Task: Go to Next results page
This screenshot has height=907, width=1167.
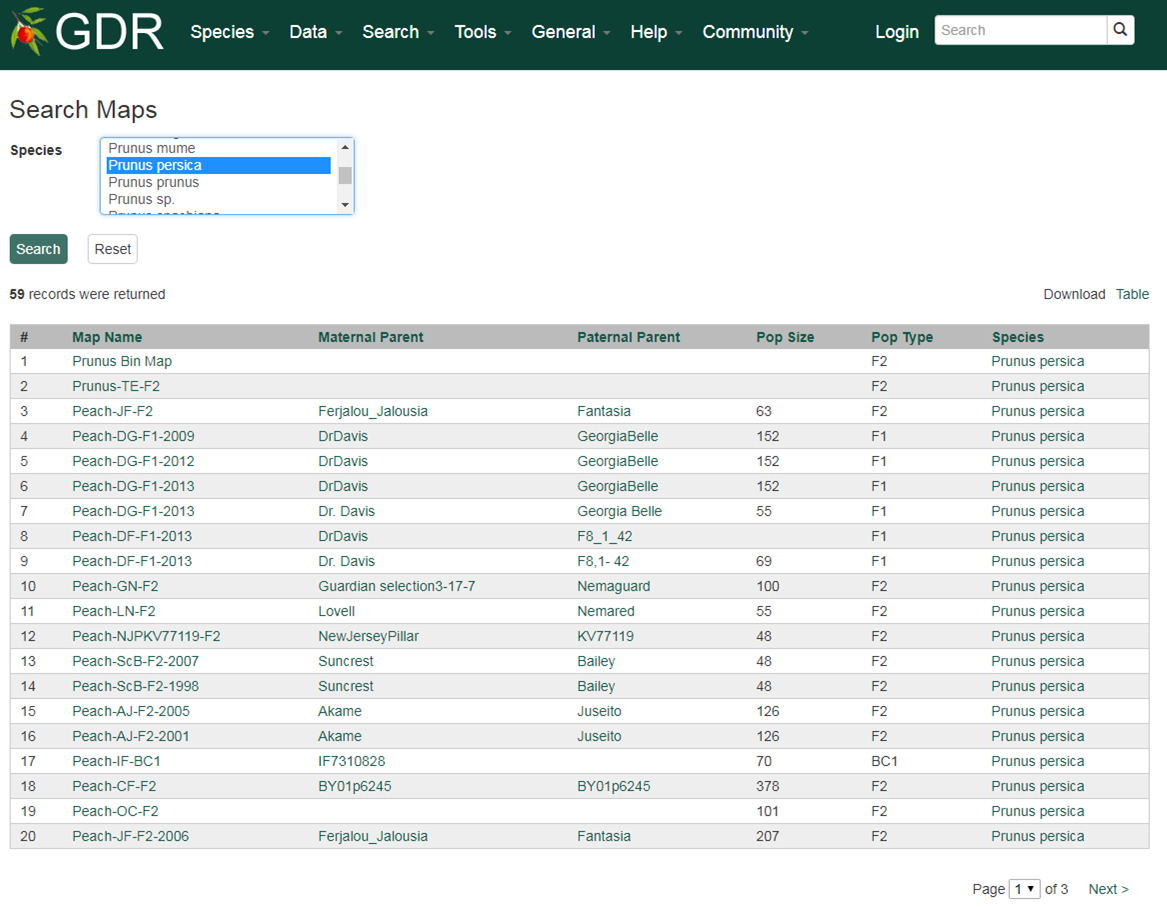Action: coord(1108,889)
